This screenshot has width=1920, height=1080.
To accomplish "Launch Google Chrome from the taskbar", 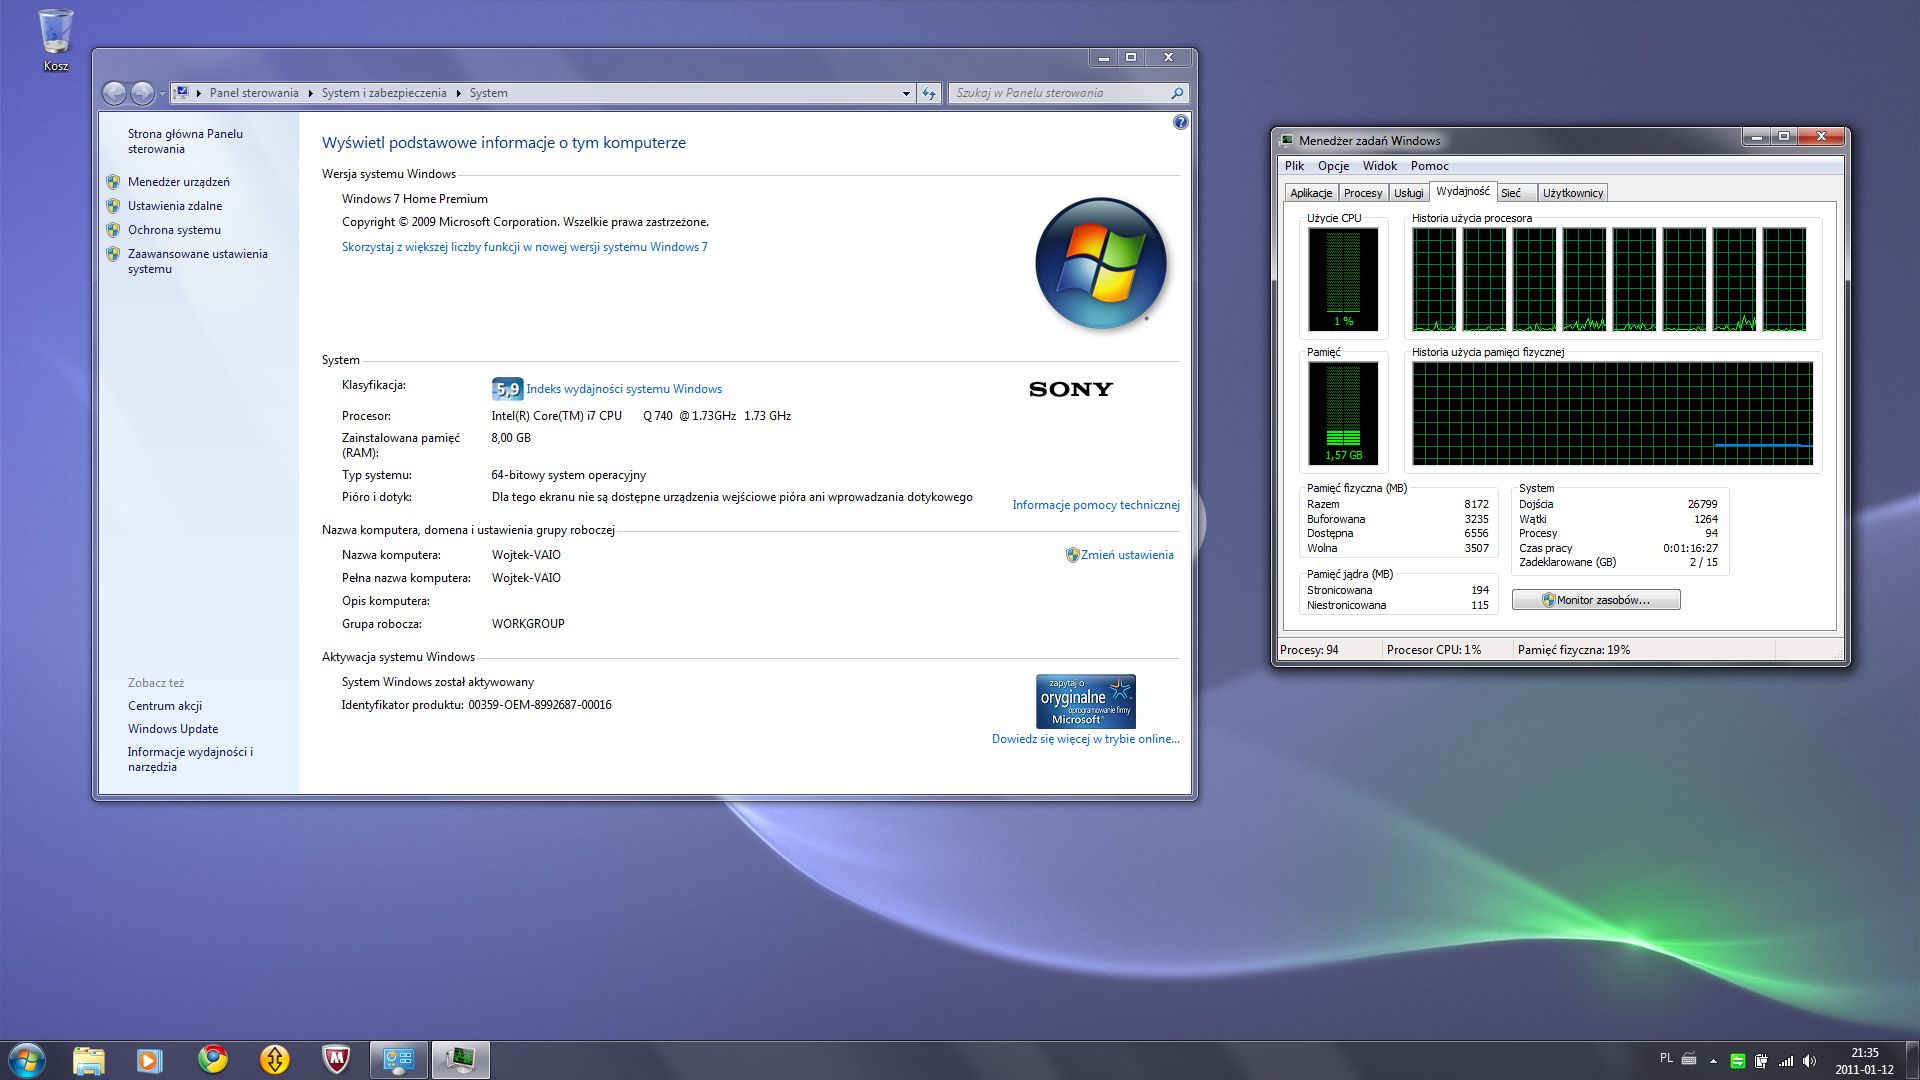I will [x=212, y=1059].
